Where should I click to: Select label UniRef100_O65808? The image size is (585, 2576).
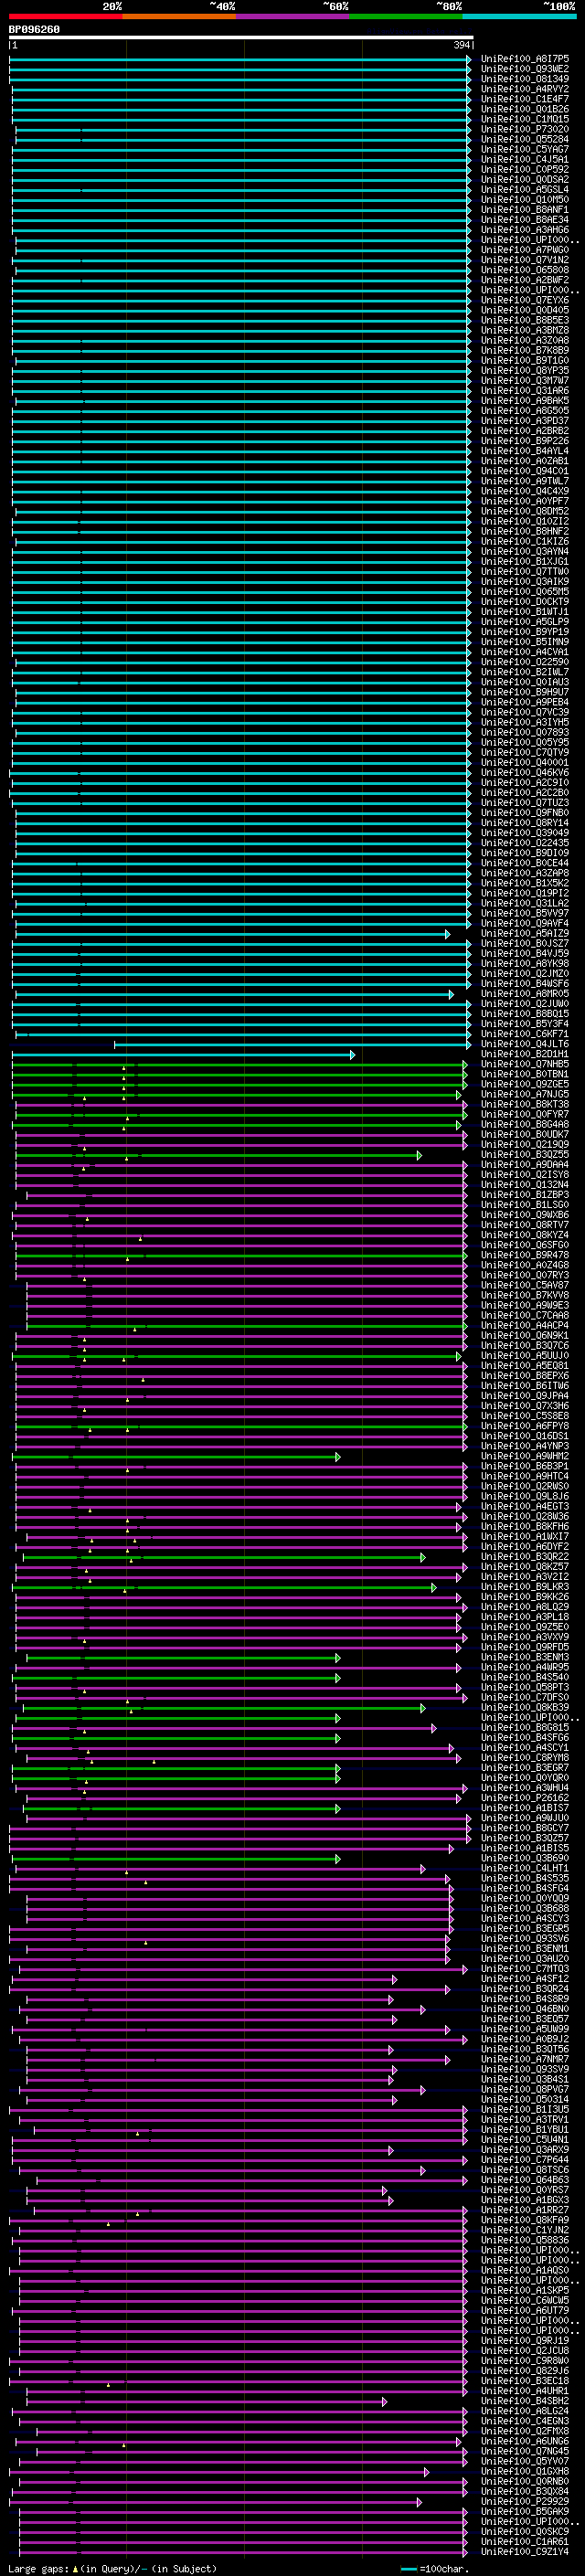click(x=525, y=270)
